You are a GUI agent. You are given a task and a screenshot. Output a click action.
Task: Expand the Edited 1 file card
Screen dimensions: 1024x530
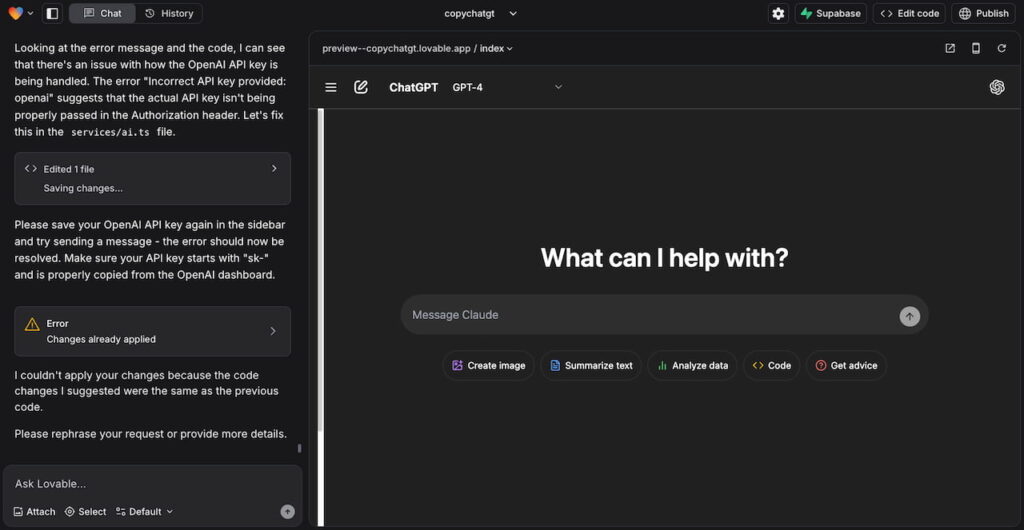coord(152,178)
